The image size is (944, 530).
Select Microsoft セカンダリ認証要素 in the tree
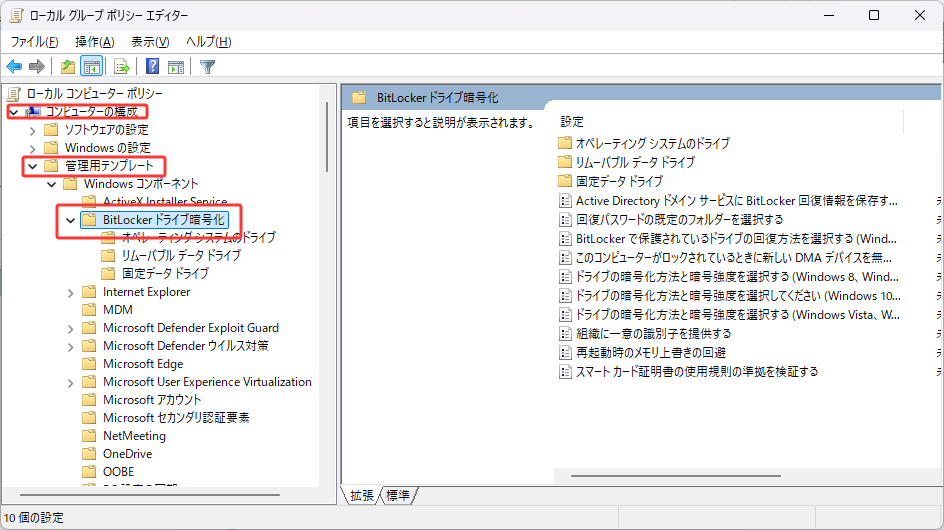(176, 418)
